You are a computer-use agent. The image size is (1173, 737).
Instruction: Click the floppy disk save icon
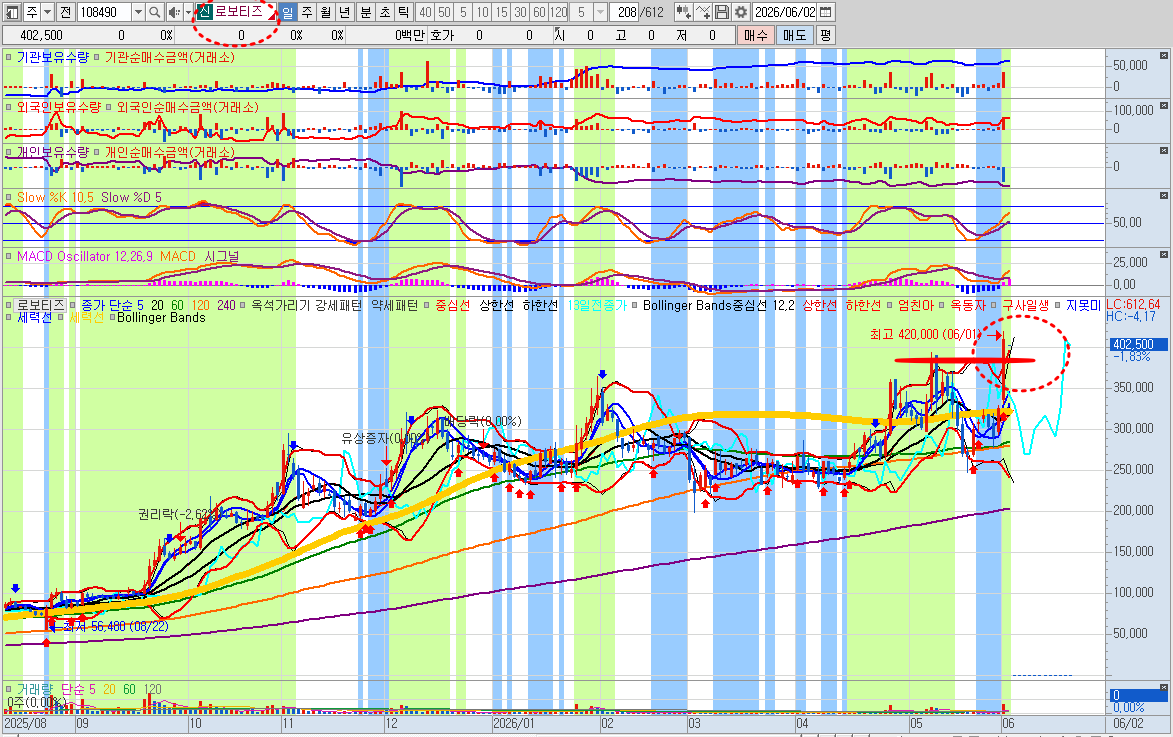tap(721, 12)
